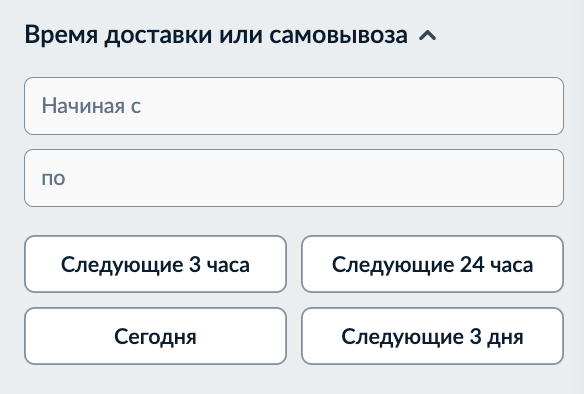
Task: Collapse the section with the chevron-up icon
Action: coord(428,35)
